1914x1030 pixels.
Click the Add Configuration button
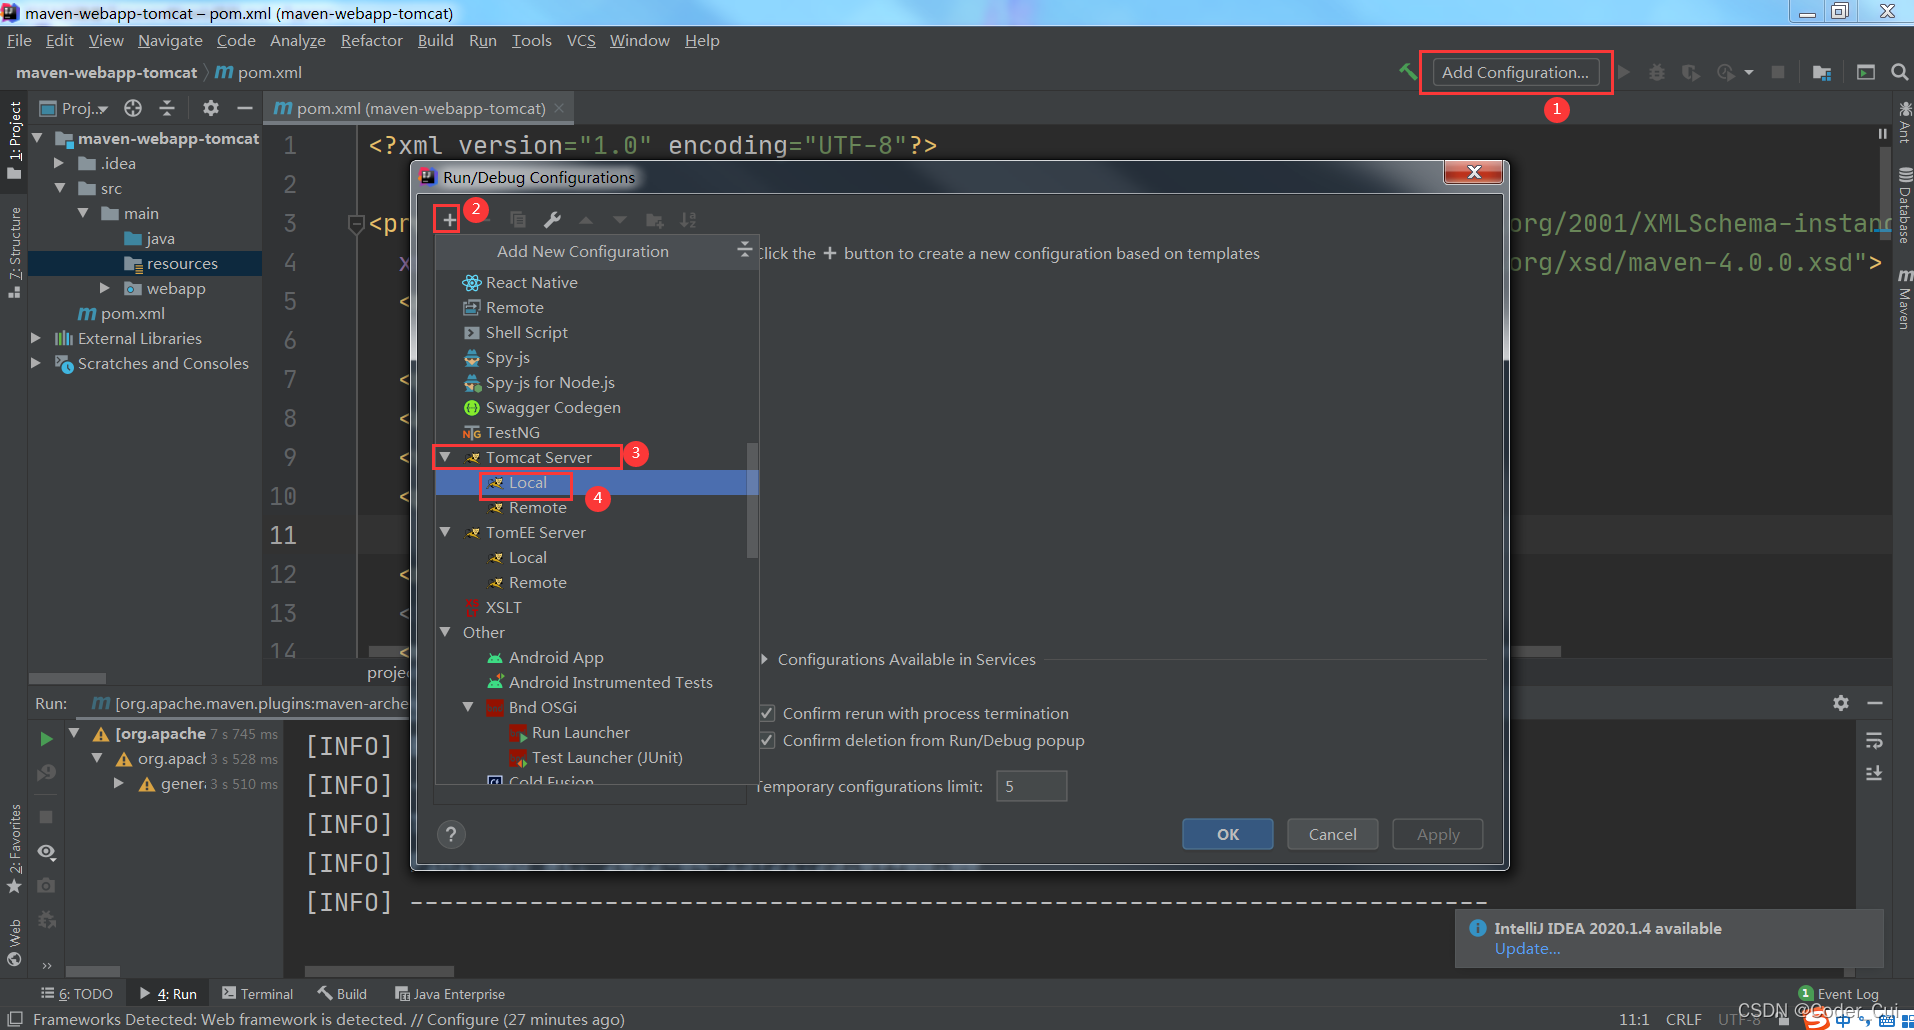tap(1515, 72)
